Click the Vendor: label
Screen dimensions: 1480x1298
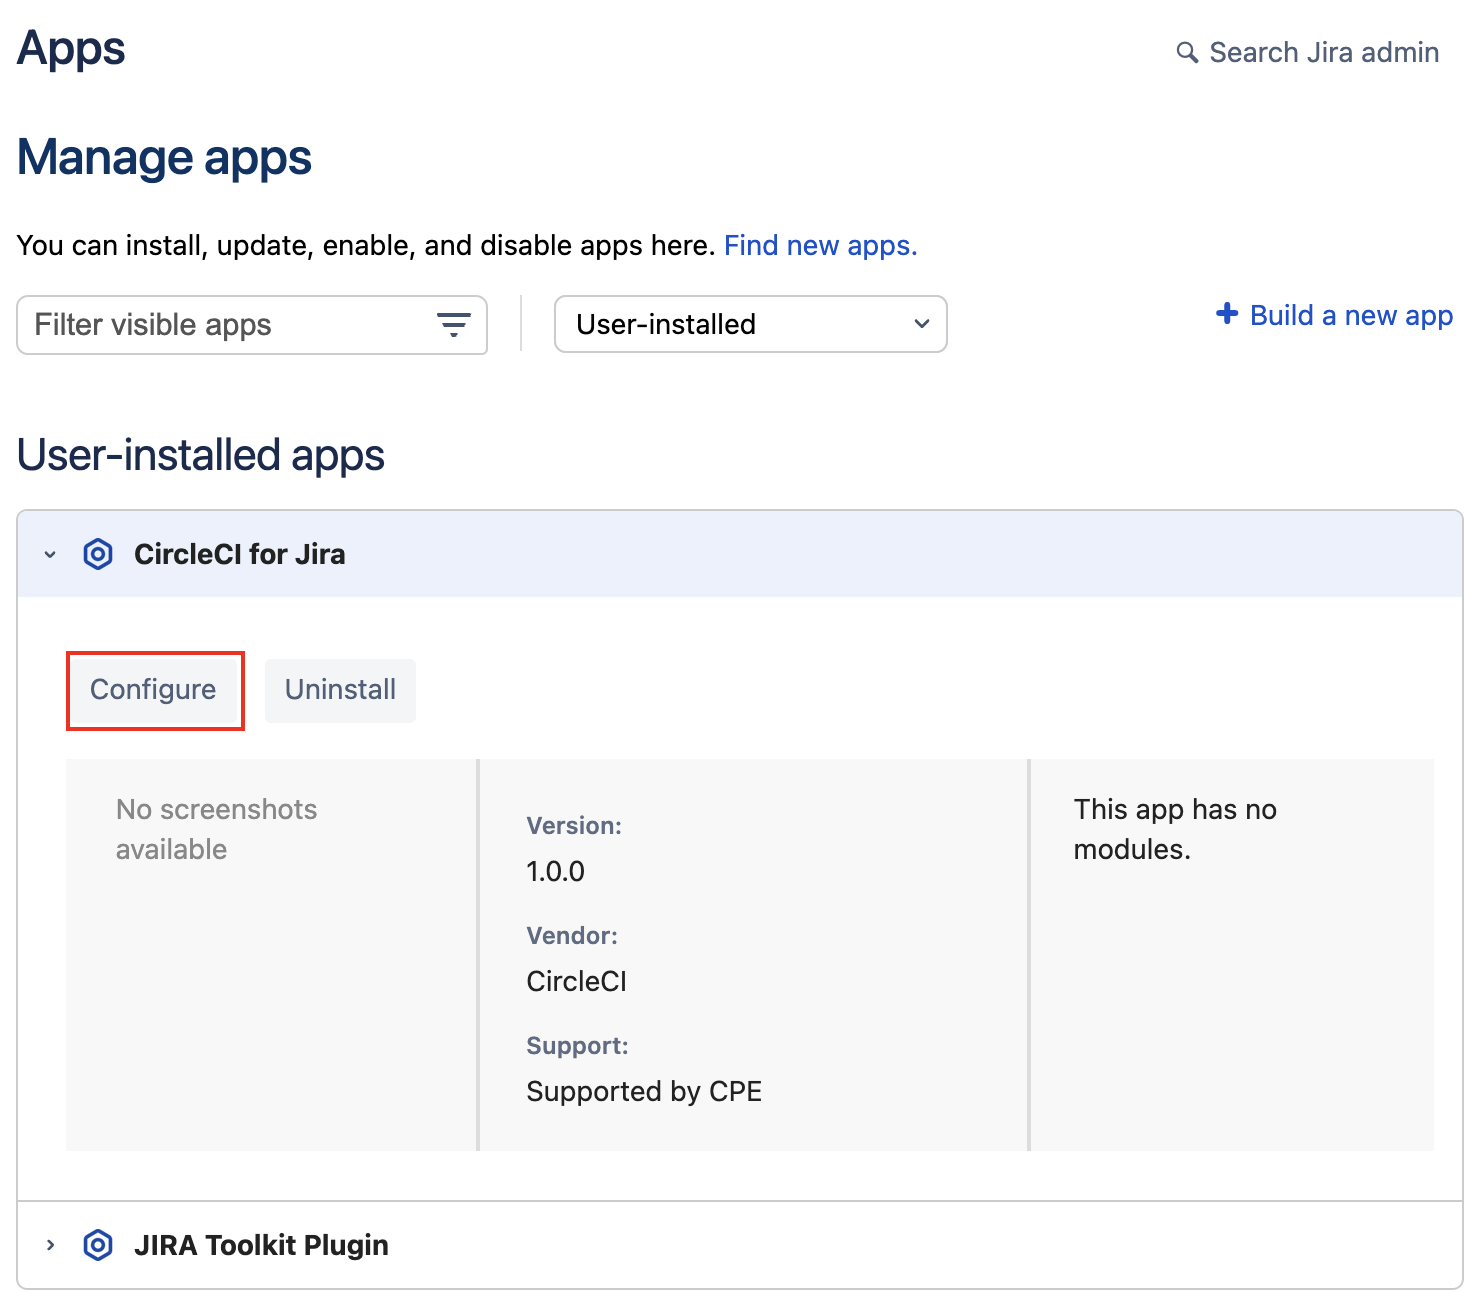pyautogui.click(x=572, y=936)
